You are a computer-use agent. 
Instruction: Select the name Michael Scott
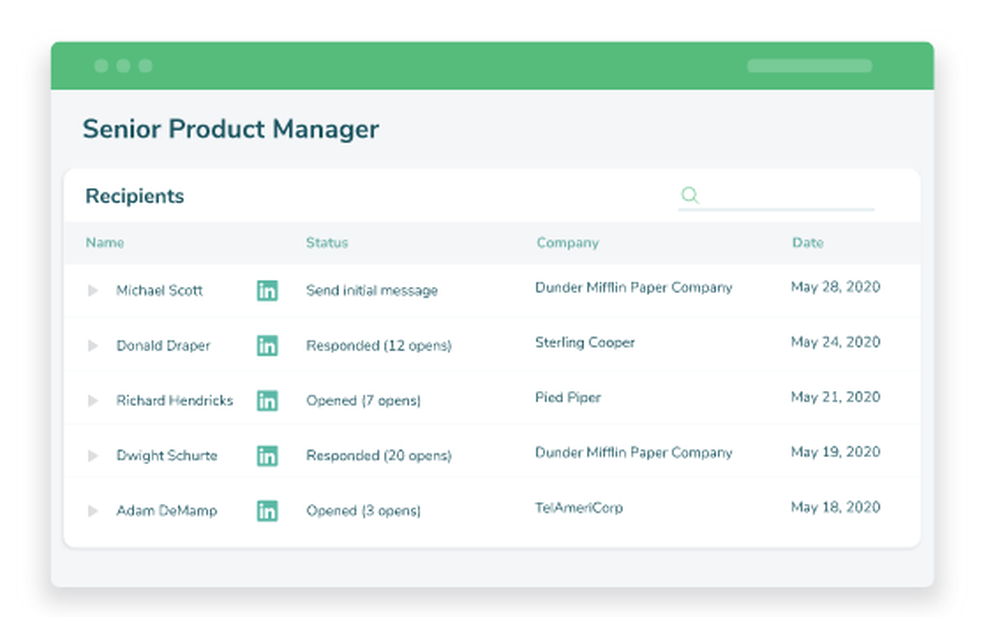coord(159,290)
